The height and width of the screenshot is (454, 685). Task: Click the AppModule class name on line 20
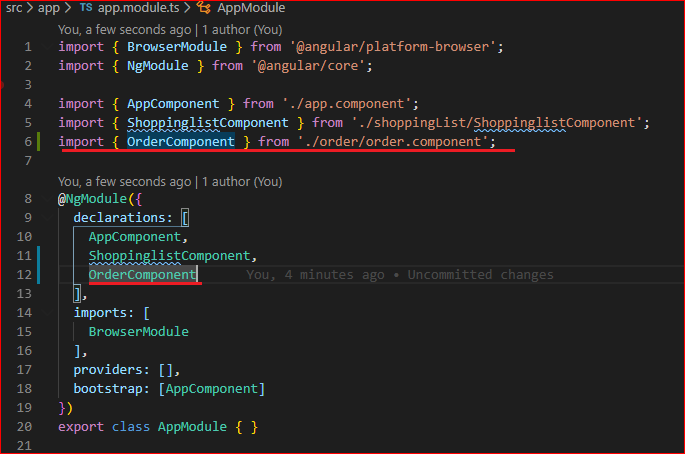click(192, 427)
